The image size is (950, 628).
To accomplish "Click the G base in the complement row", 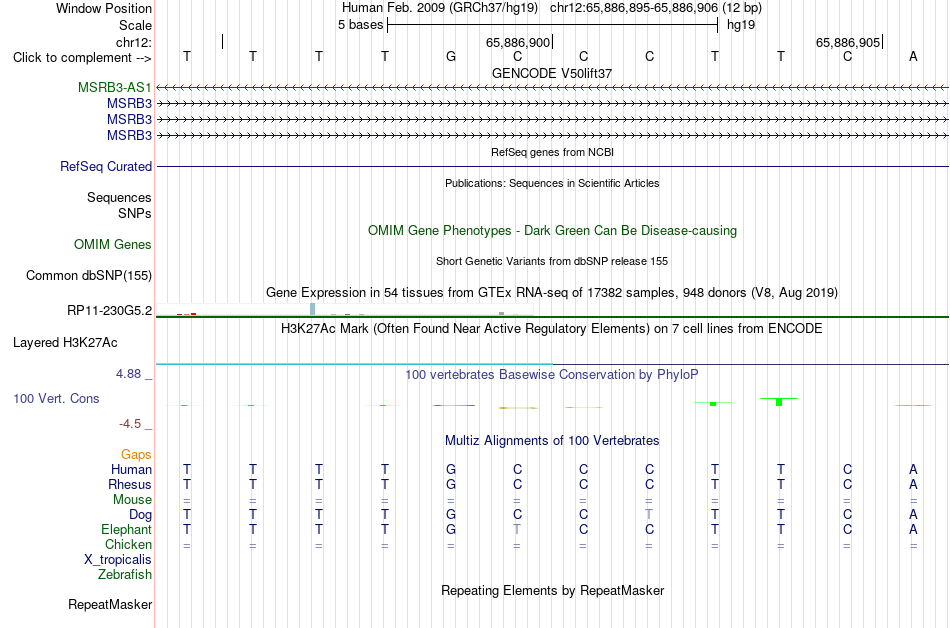I will (x=451, y=56).
